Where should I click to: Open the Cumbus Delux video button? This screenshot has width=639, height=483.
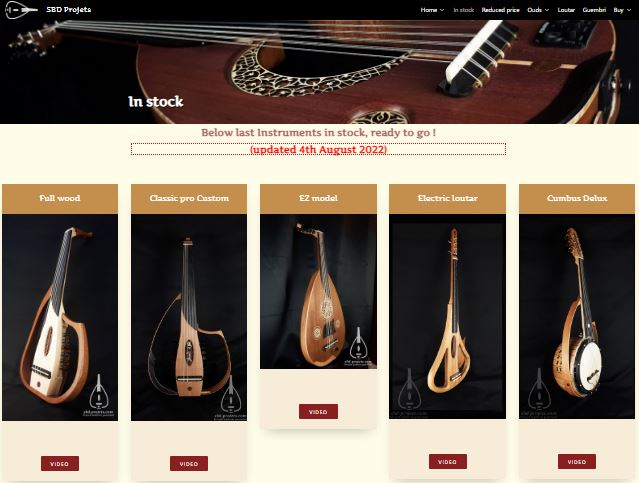577,461
